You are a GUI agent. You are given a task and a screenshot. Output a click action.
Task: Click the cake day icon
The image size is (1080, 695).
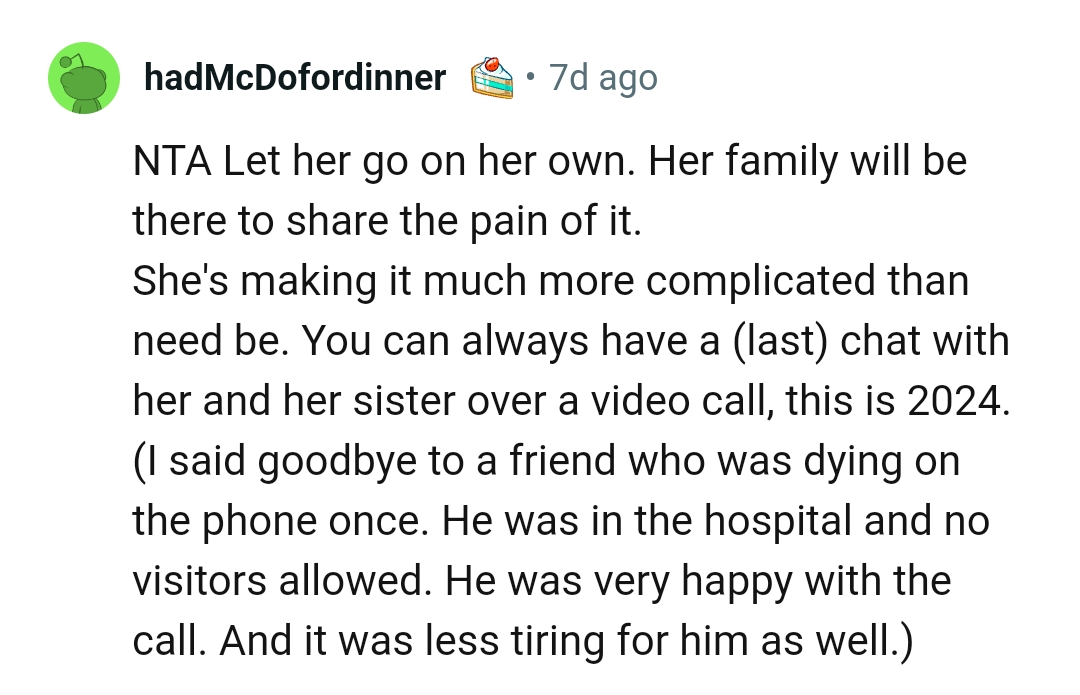[491, 78]
